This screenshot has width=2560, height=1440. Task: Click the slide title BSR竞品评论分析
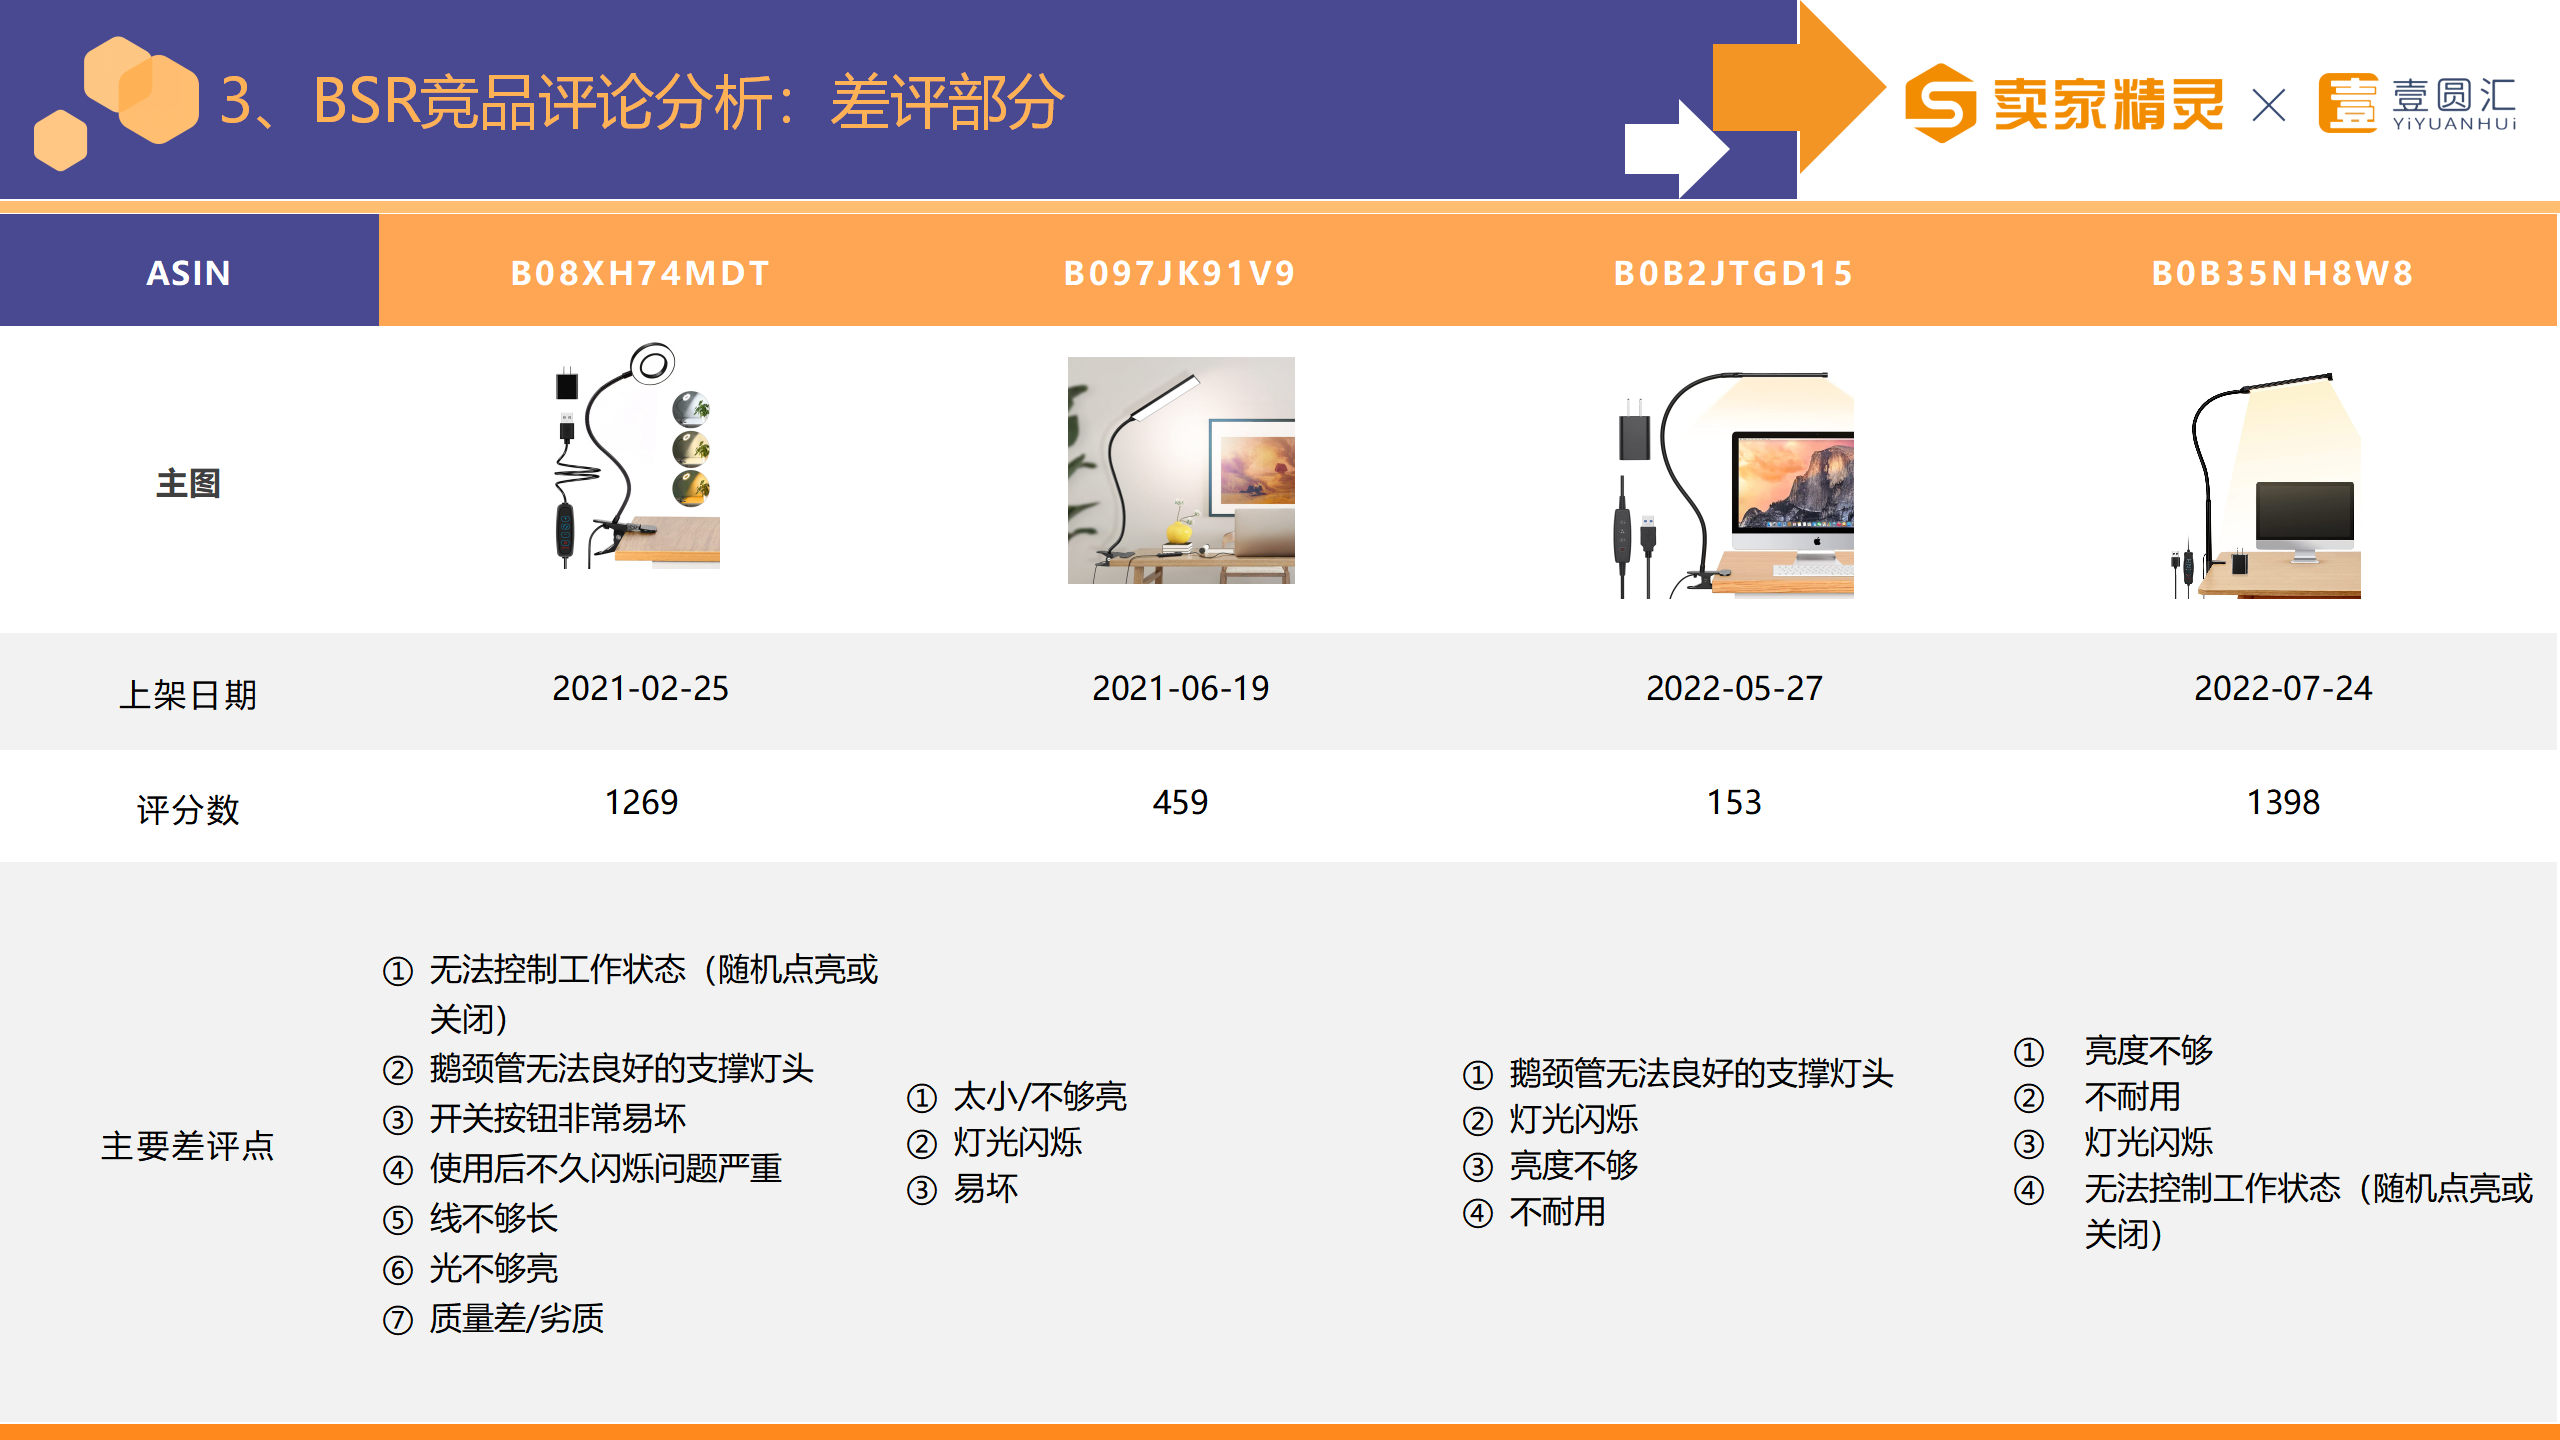(x=640, y=102)
